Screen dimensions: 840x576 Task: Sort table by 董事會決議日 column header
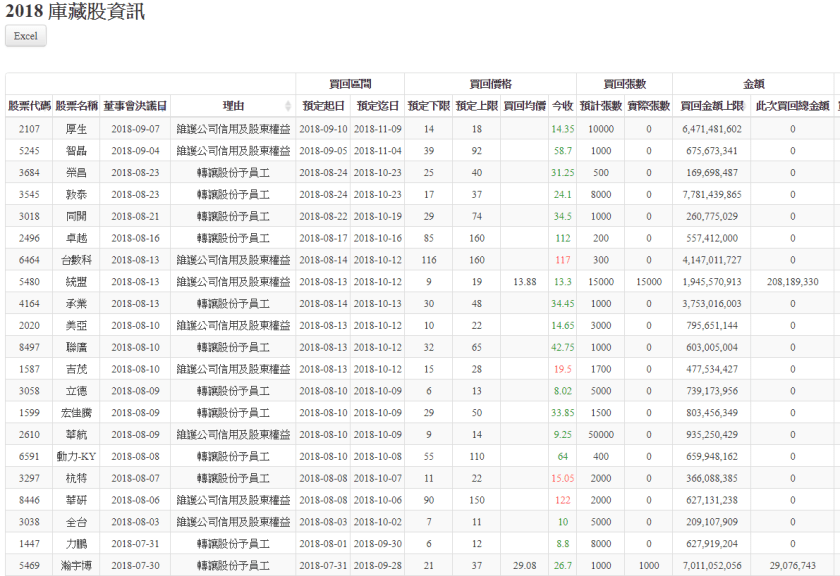135,105
